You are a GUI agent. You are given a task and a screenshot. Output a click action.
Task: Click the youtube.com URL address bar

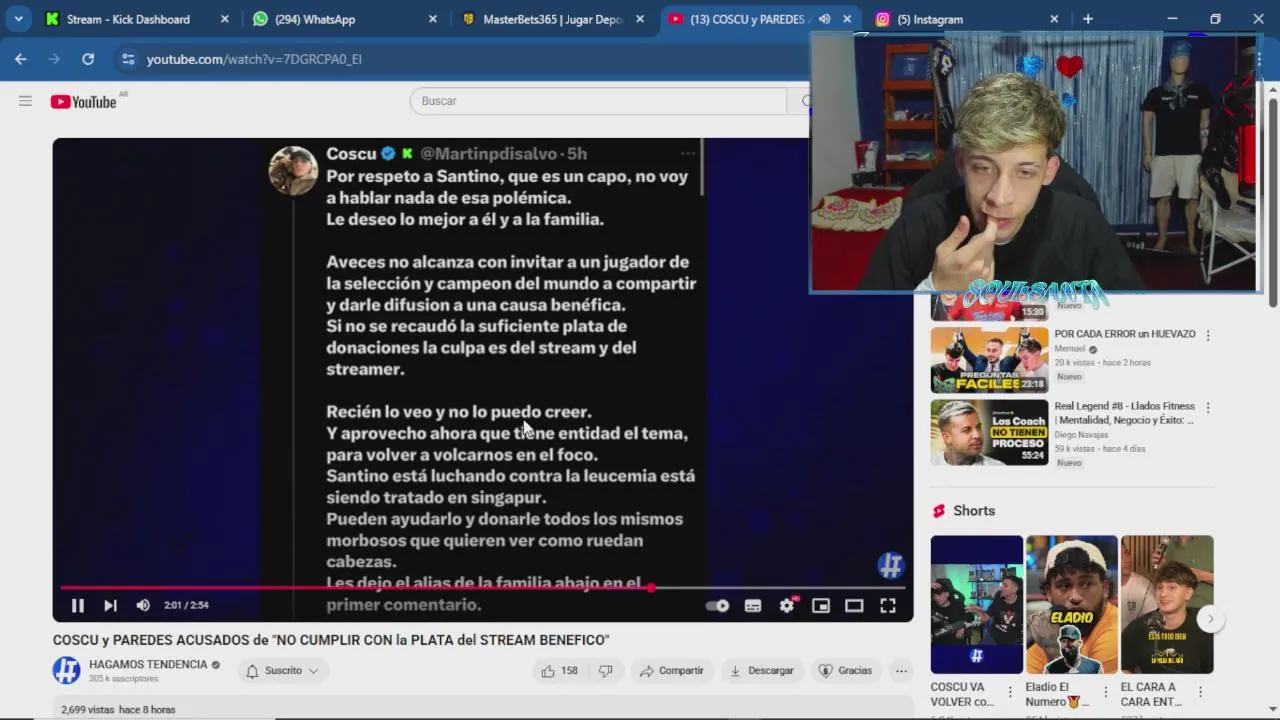[254, 59]
